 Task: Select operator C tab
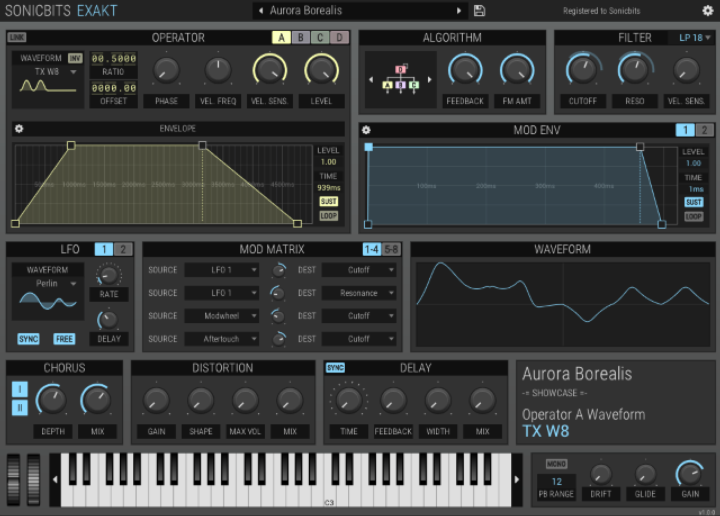point(320,37)
